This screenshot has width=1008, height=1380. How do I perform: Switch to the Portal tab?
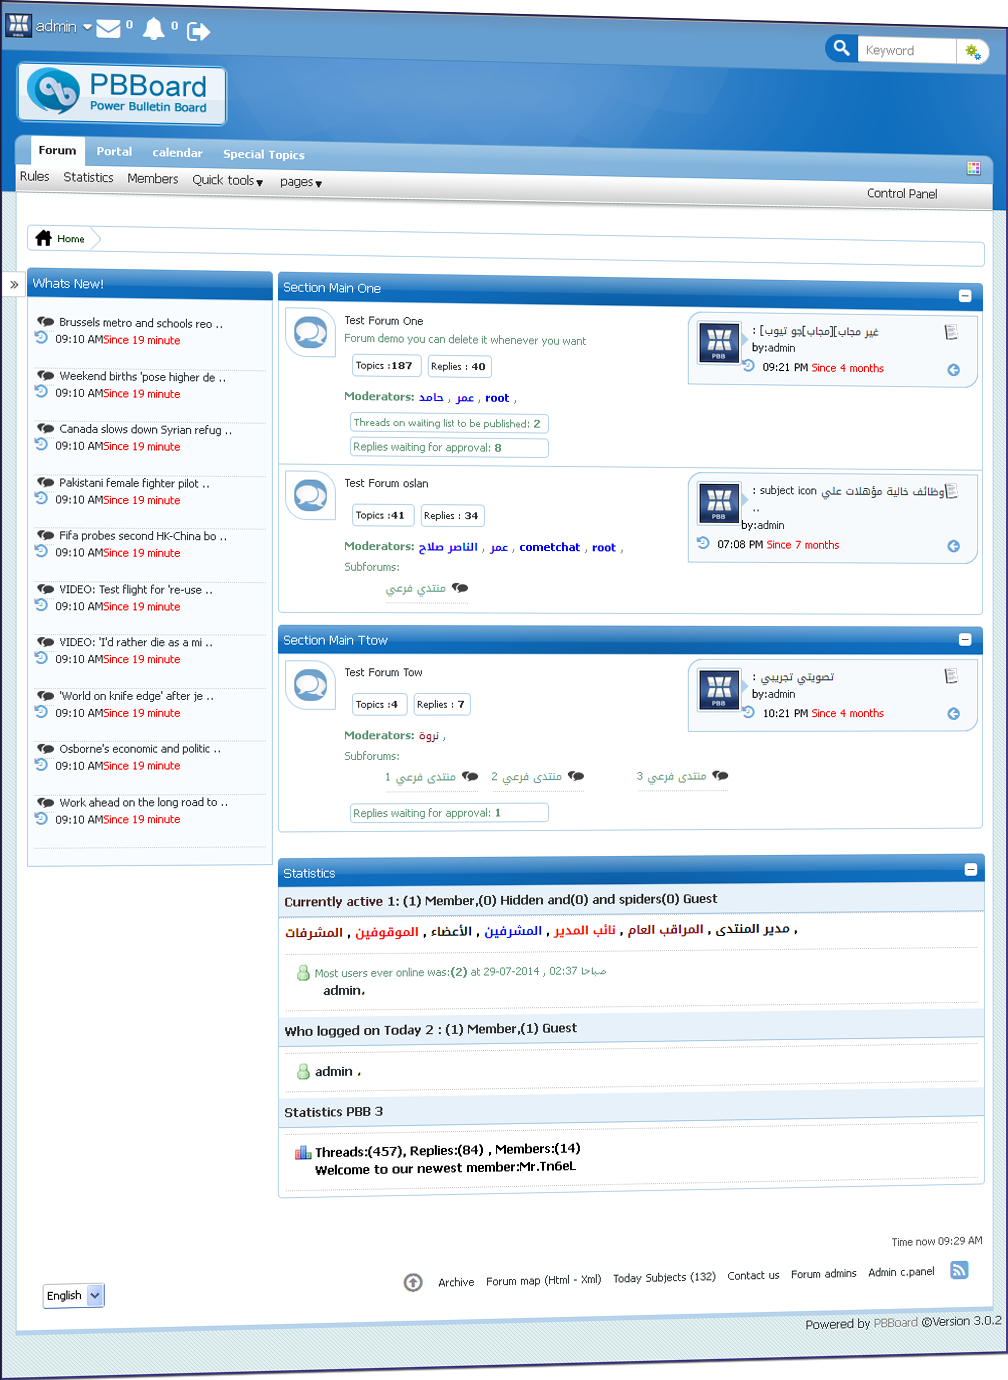114,151
